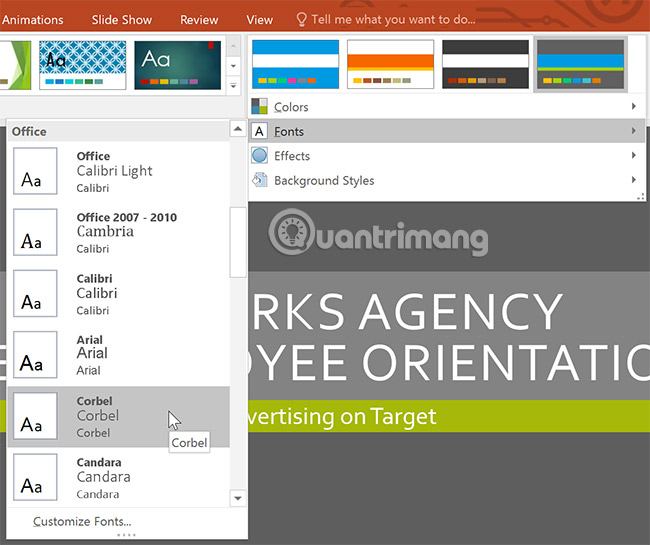
Task: Select the Office Calibri Light font set
Action: point(119,171)
